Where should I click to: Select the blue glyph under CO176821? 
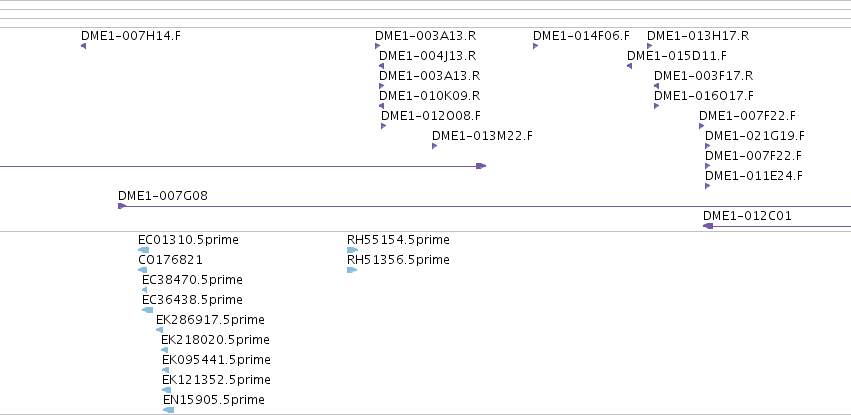pos(143,270)
